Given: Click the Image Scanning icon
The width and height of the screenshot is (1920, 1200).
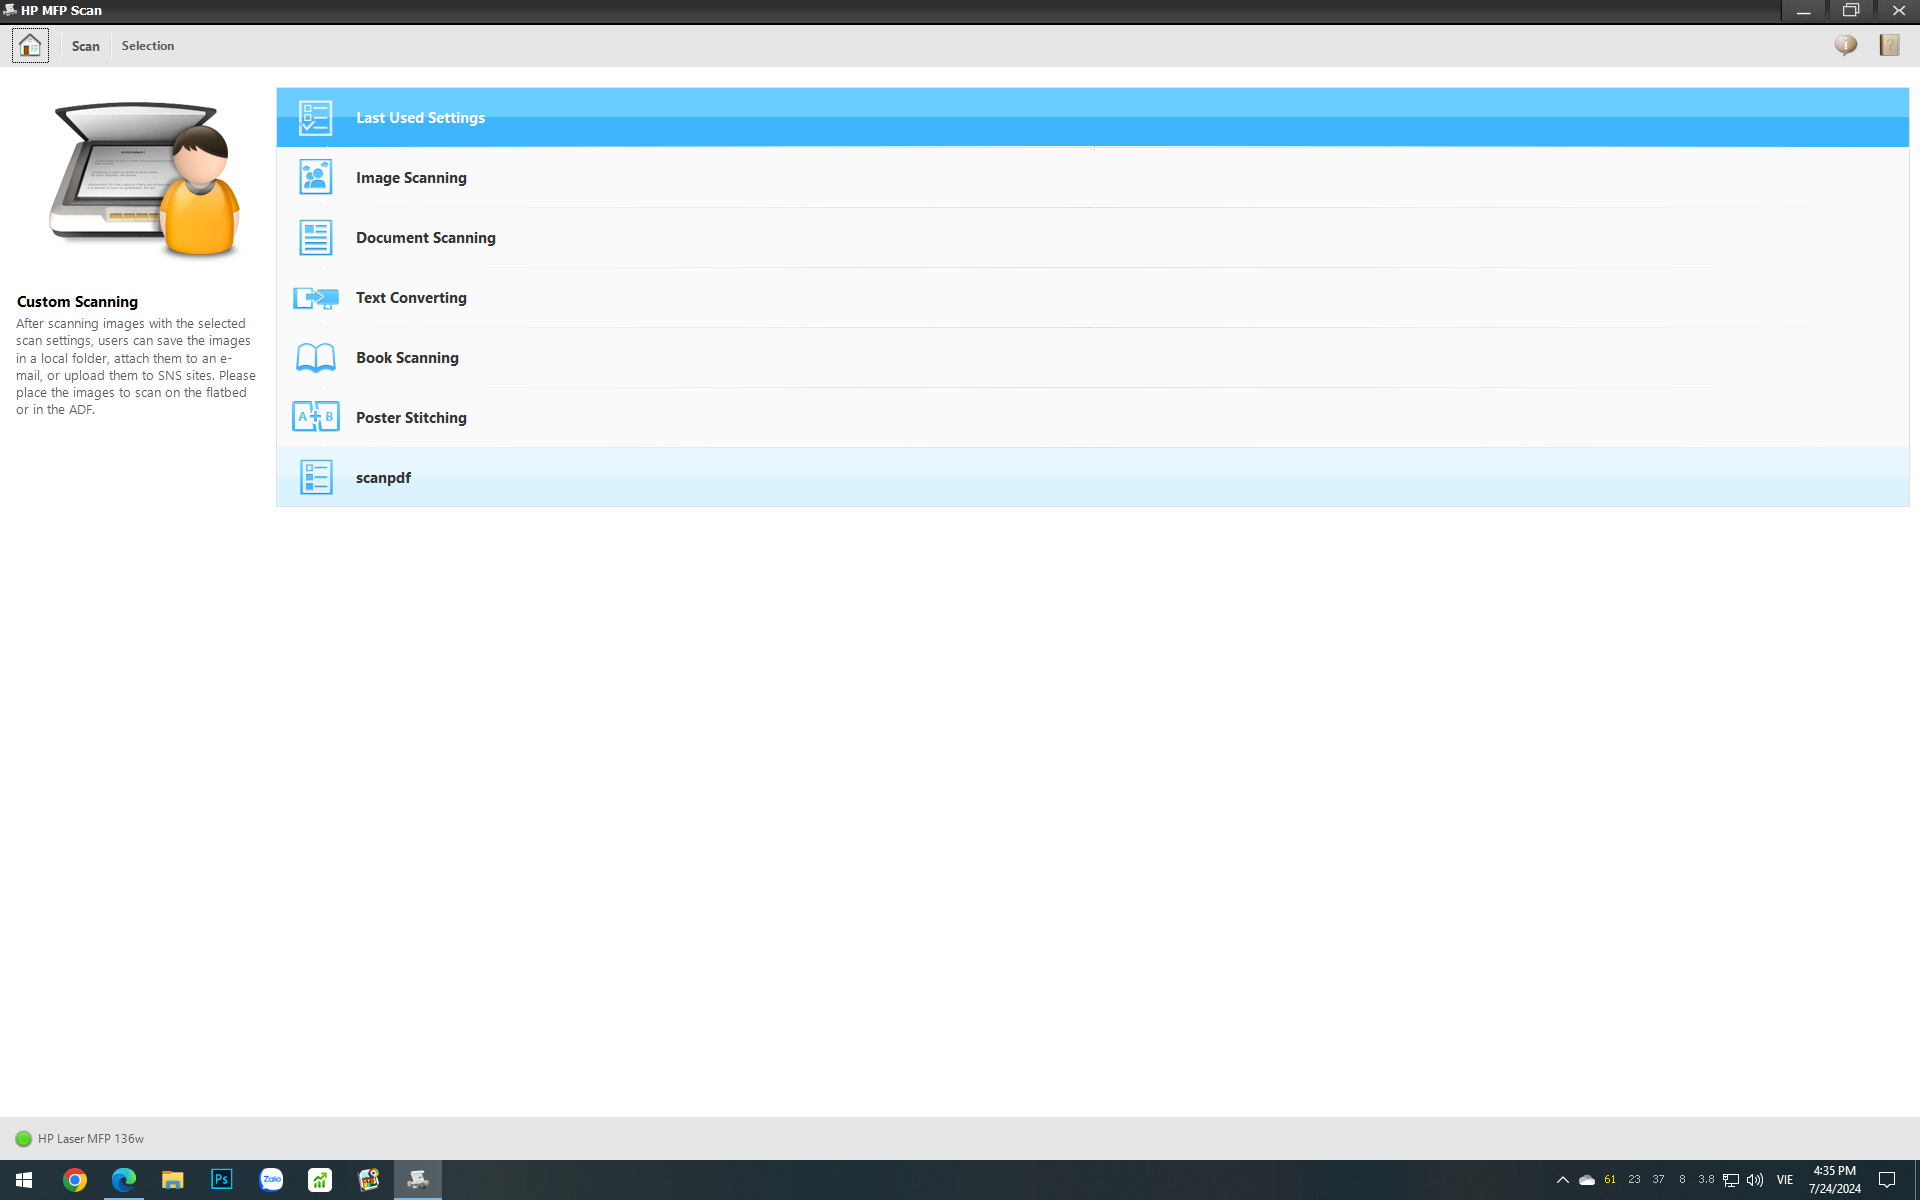Looking at the screenshot, I should [x=315, y=178].
